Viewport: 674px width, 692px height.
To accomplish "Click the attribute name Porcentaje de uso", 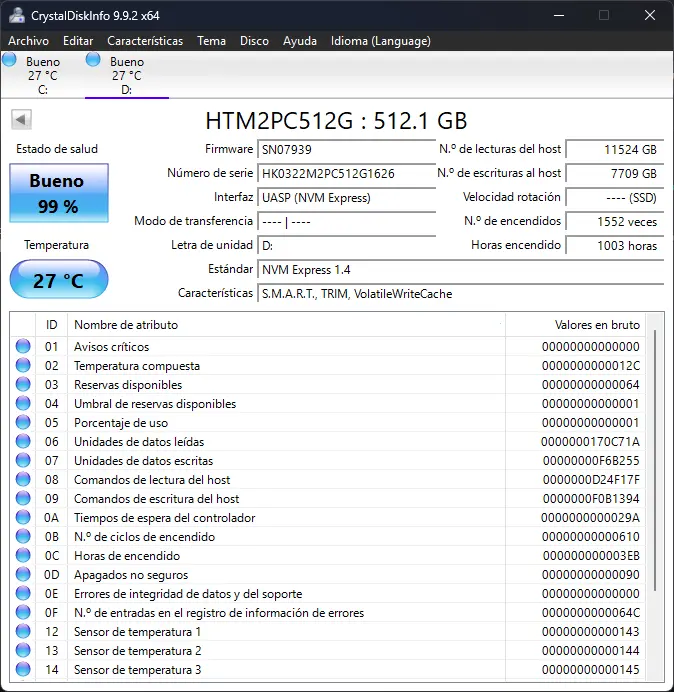I will pos(121,423).
